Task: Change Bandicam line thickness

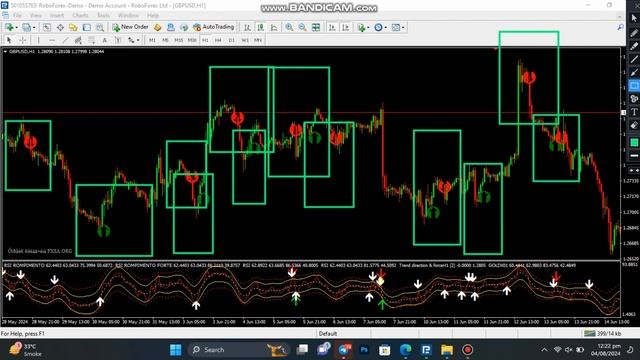Action: click(634, 156)
